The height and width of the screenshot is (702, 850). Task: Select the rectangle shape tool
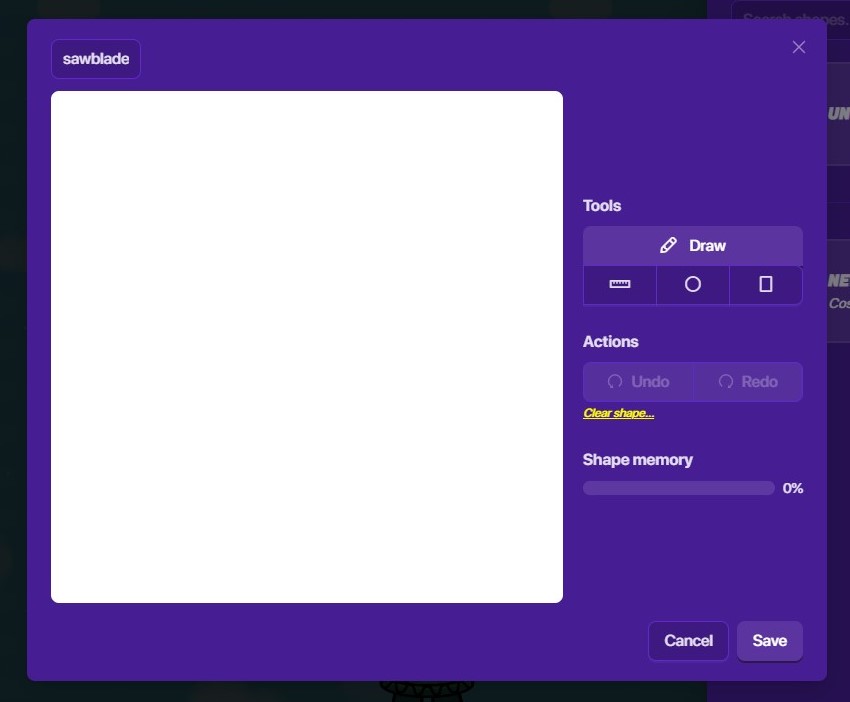[x=766, y=285]
